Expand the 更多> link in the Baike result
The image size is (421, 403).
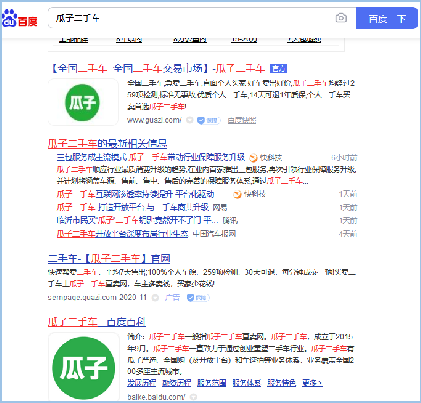[x=312, y=383]
